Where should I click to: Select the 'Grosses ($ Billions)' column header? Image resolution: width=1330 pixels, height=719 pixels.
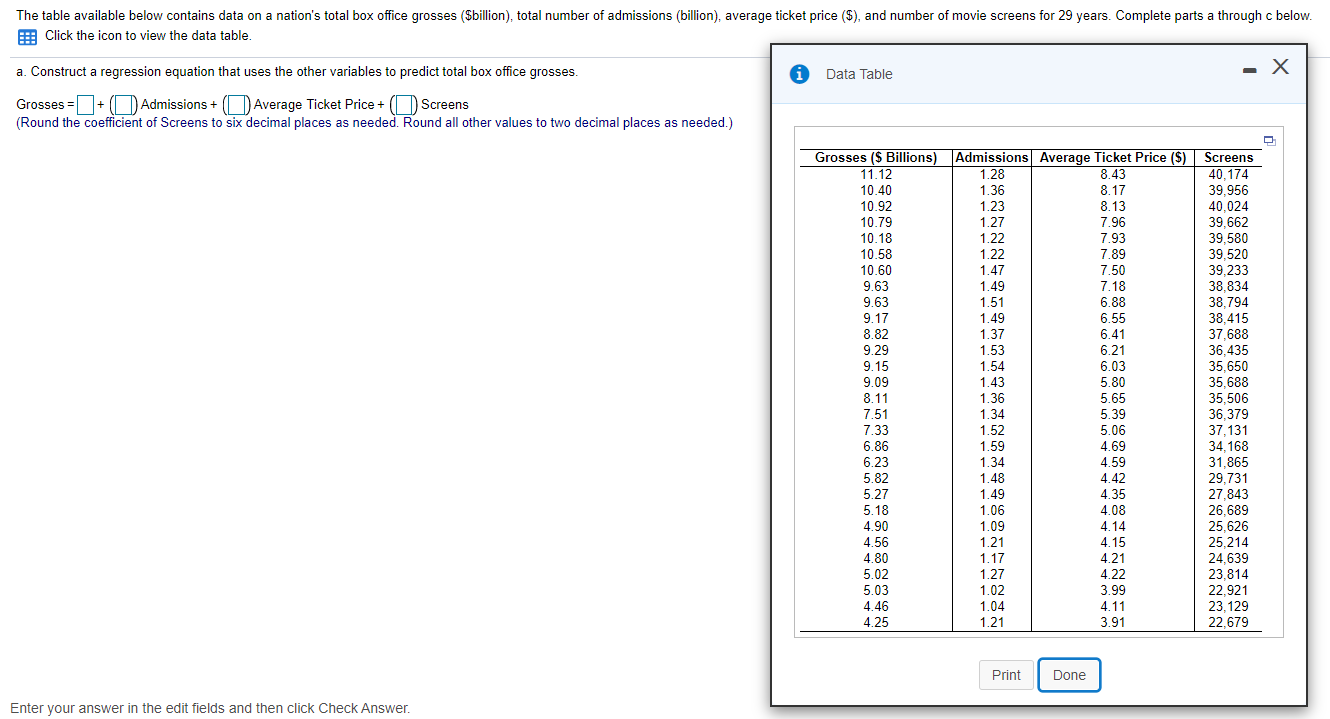(x=876, y=157)
